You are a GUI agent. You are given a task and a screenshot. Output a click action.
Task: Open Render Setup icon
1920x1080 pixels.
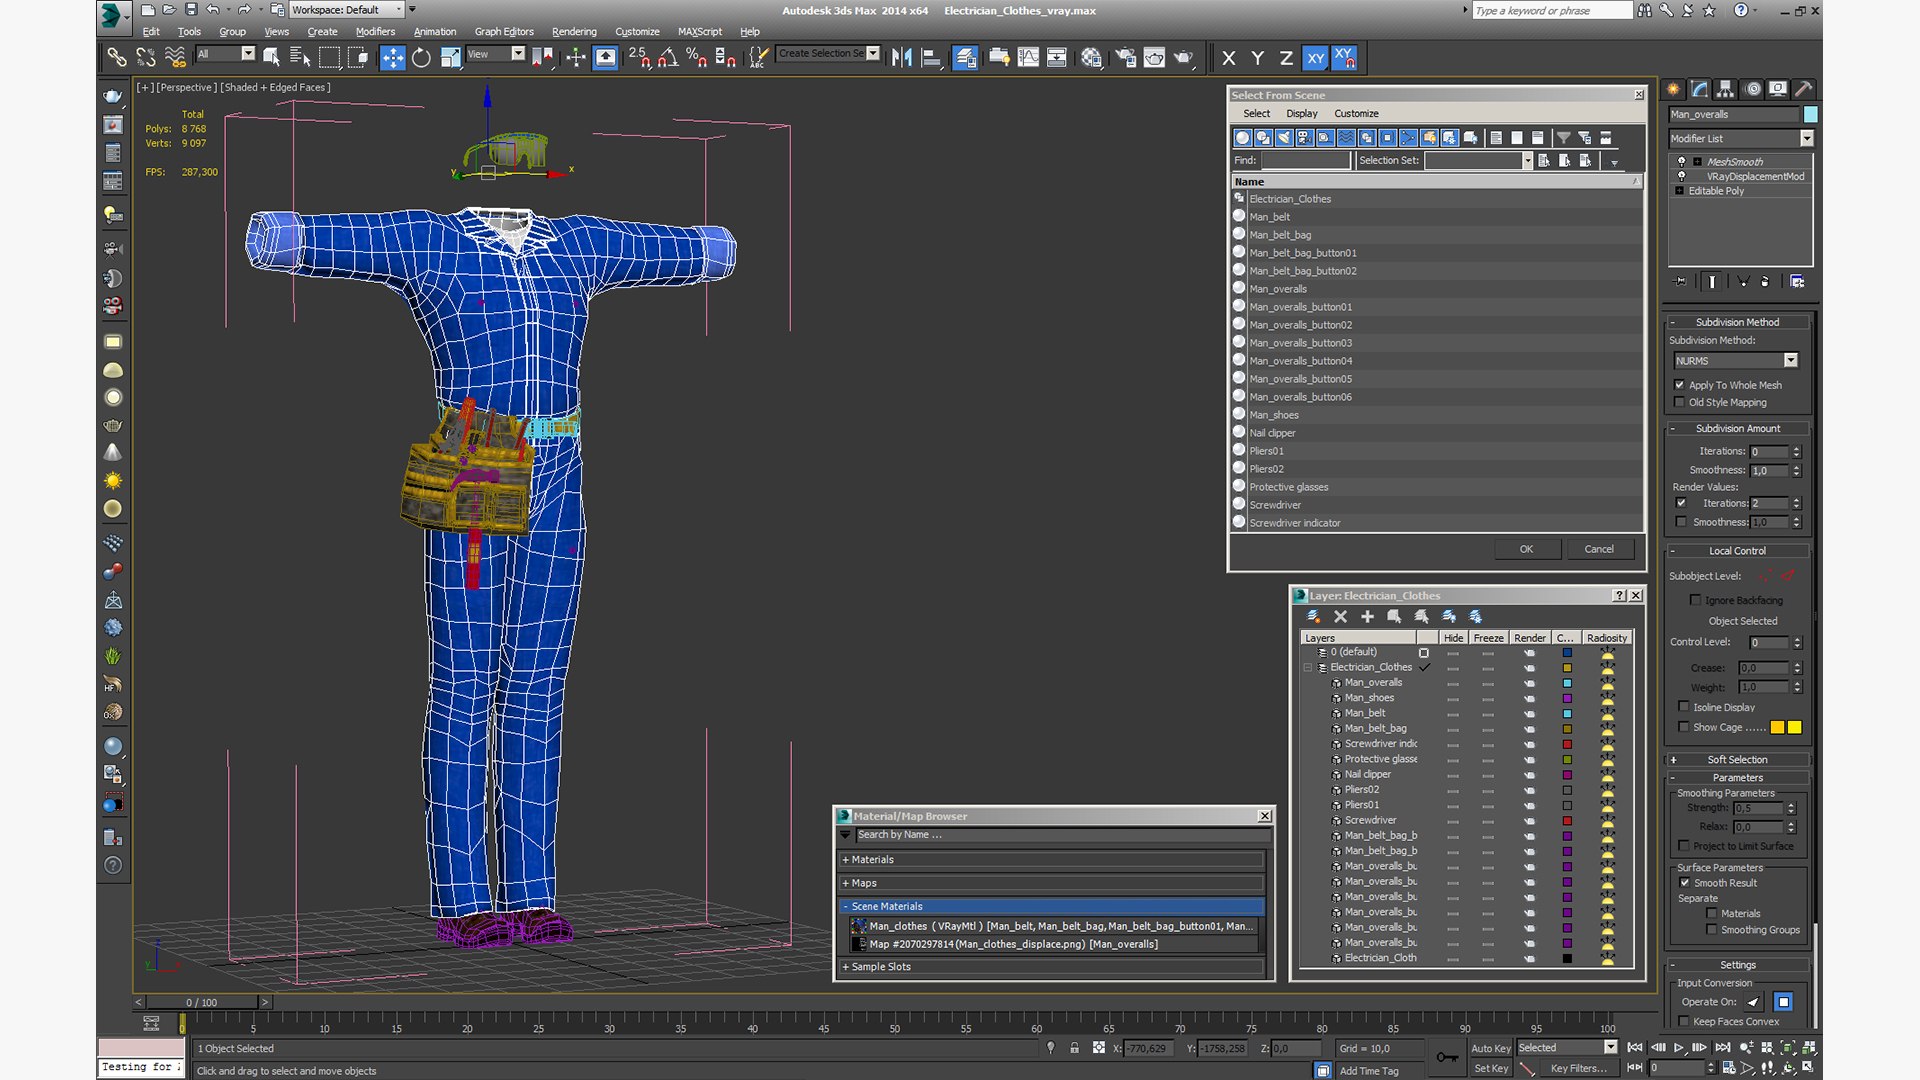pos(1125,58)
